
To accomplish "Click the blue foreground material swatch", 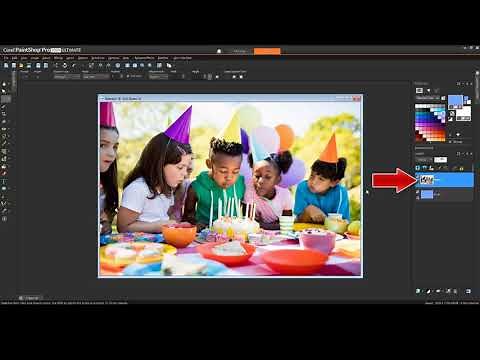I will point(455,101).
